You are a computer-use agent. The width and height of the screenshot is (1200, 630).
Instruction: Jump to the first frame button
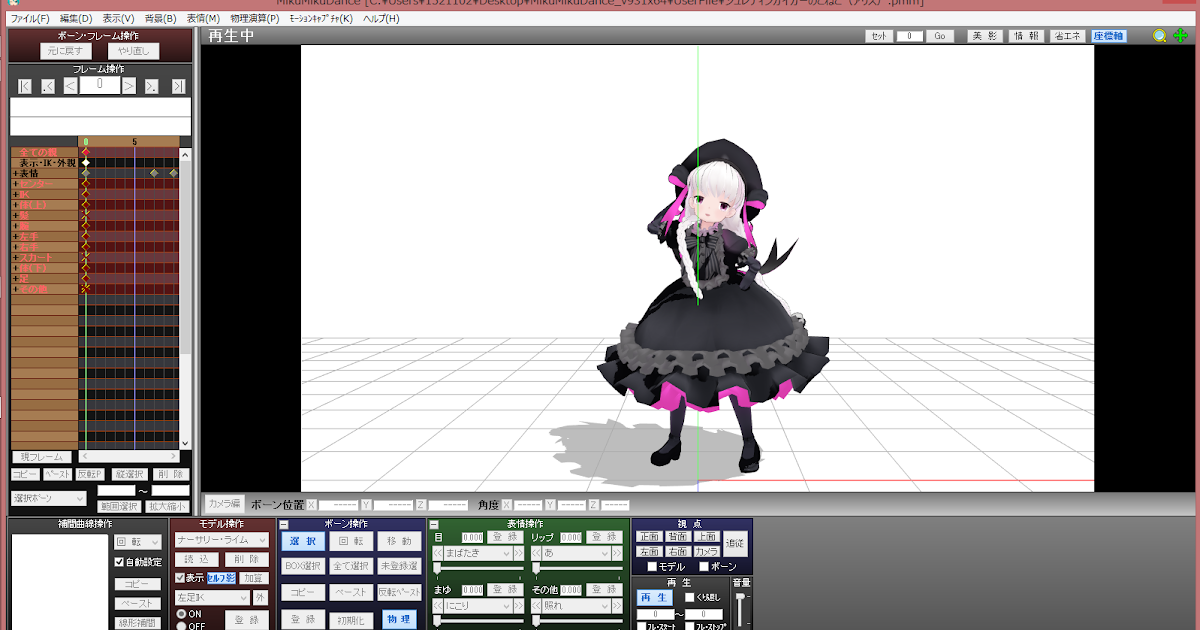pyautogui.click(x=25, y=86)
